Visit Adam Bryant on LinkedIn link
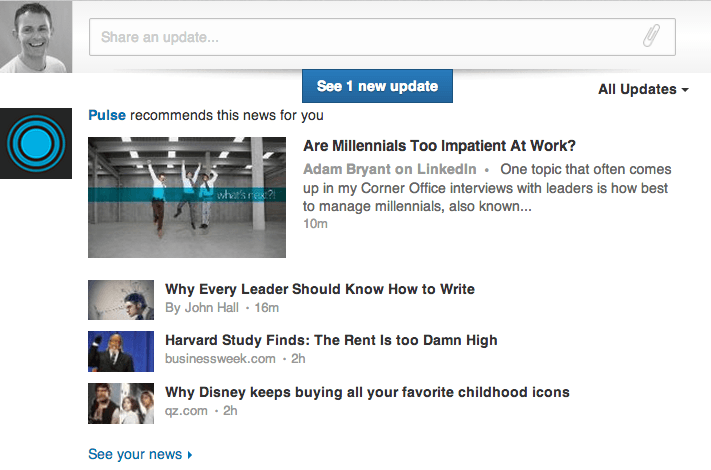The height and width of the screenshot is (470, 711). tap(390, 169)
